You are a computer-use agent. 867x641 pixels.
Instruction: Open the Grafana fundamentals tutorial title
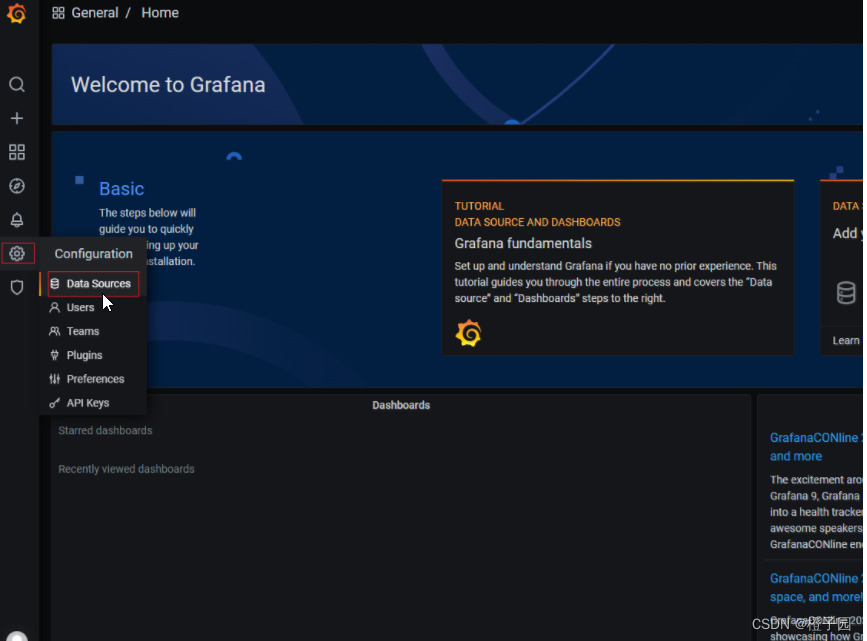tap(523, 243)
